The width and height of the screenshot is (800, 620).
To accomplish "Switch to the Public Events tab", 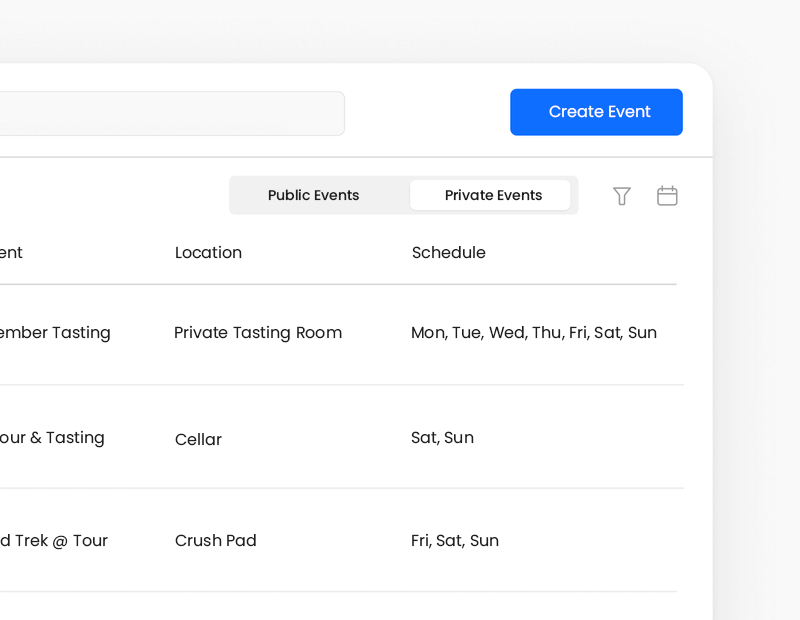I will pos(314,196).
